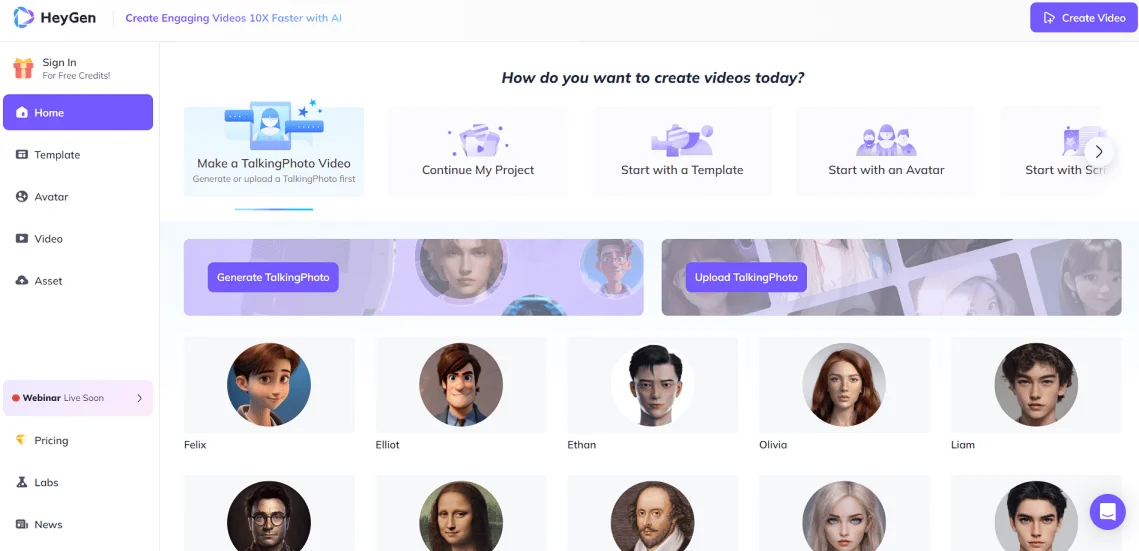Select the Start with a Template card
The width and height of the screenshot is (1139, 551).
682,152
